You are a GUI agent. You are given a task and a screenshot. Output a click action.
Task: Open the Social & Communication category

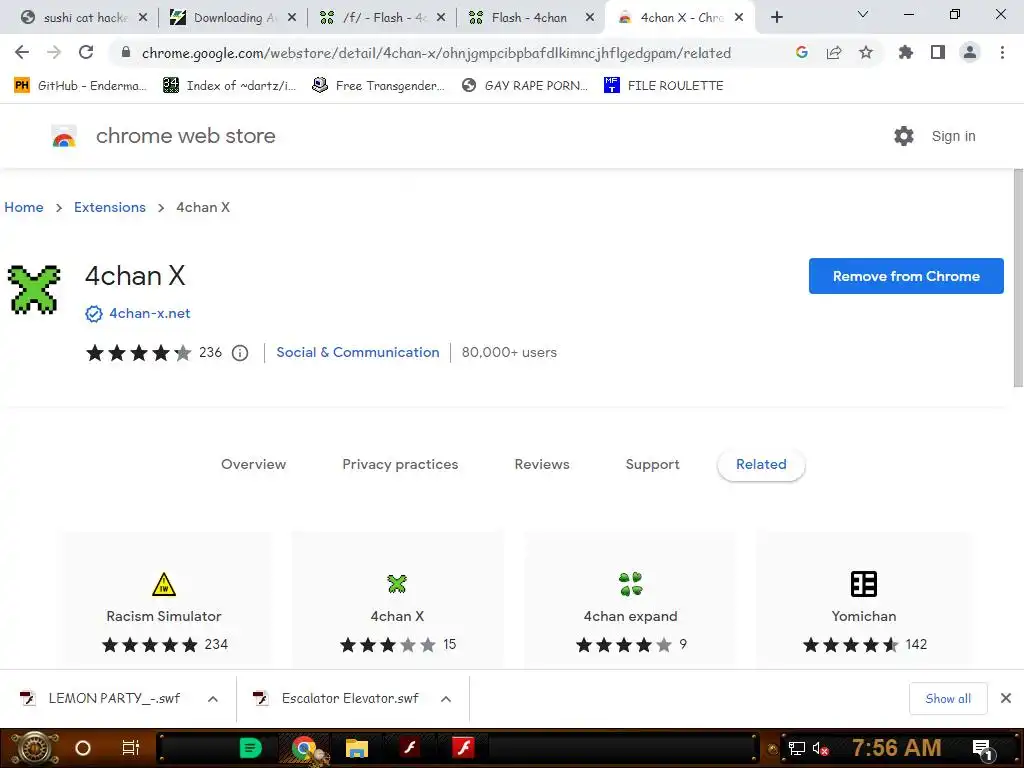[x=358, y=353]
